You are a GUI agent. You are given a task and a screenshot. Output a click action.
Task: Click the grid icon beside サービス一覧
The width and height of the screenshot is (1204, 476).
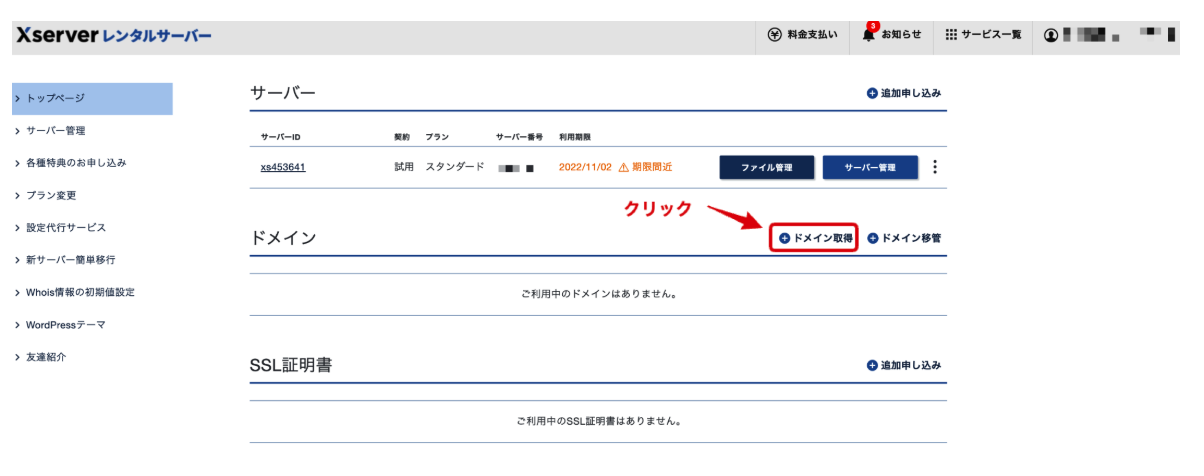(951, 35)
